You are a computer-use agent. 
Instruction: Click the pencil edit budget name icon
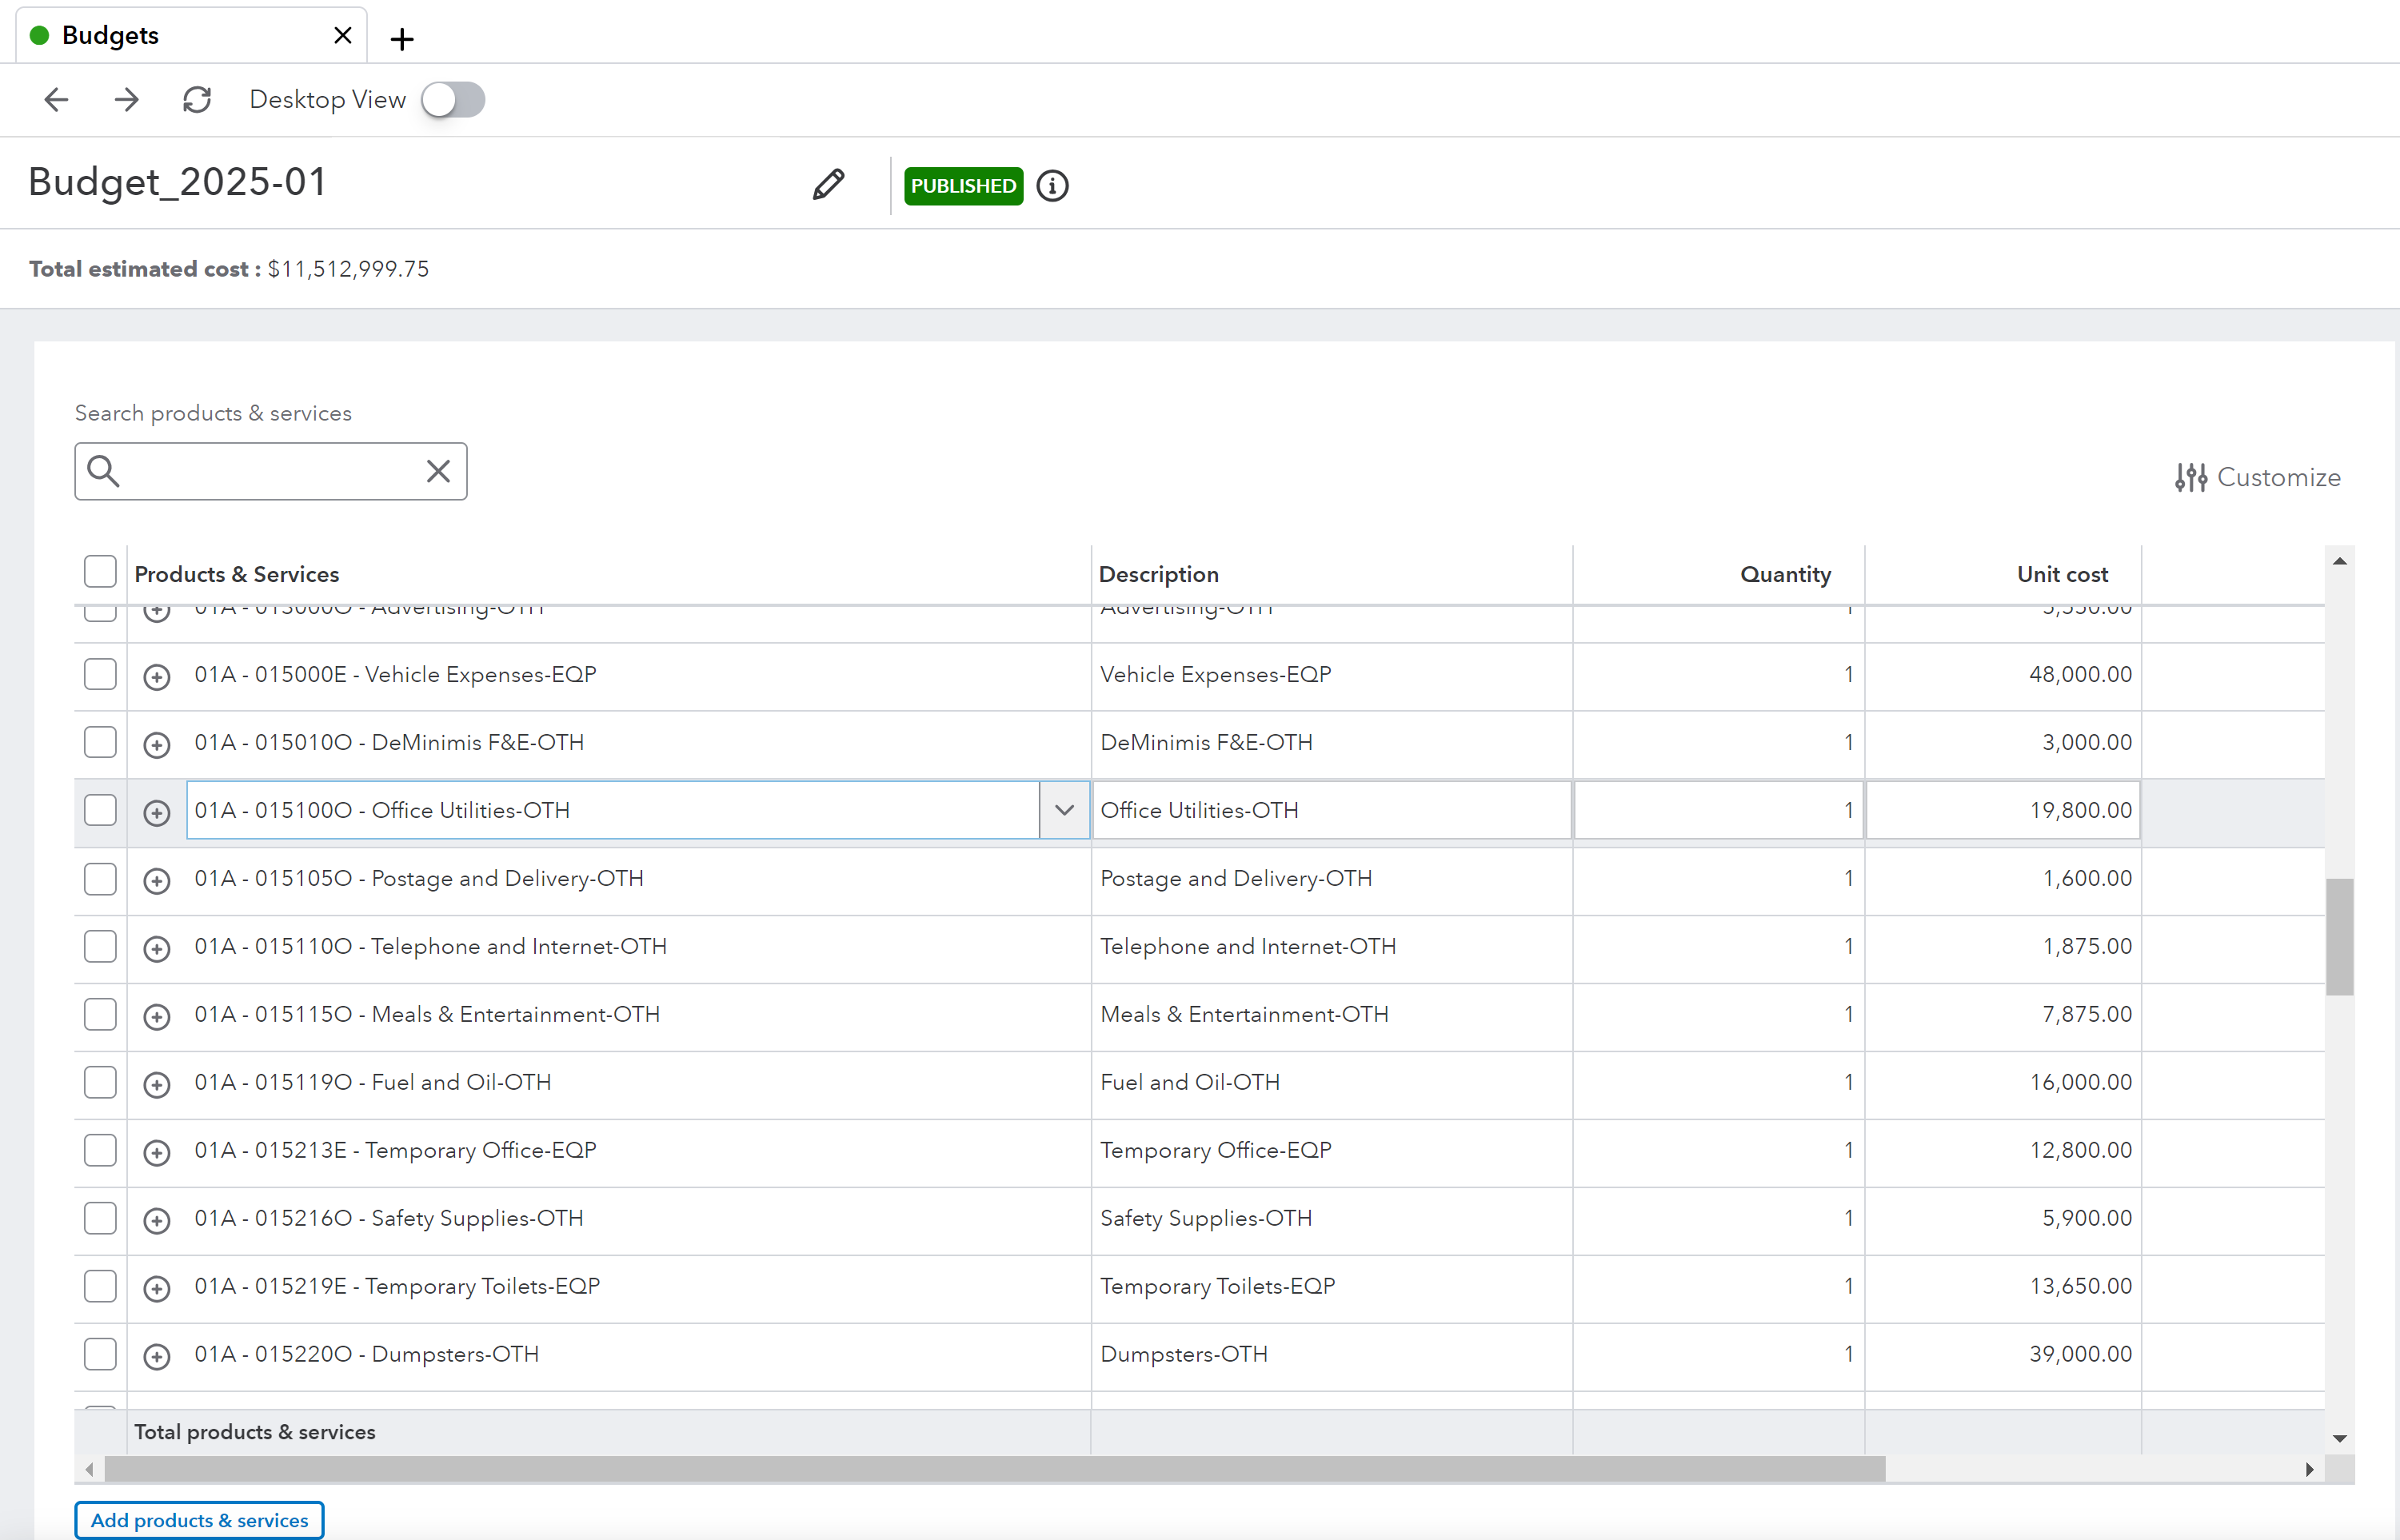coord(828,185)
